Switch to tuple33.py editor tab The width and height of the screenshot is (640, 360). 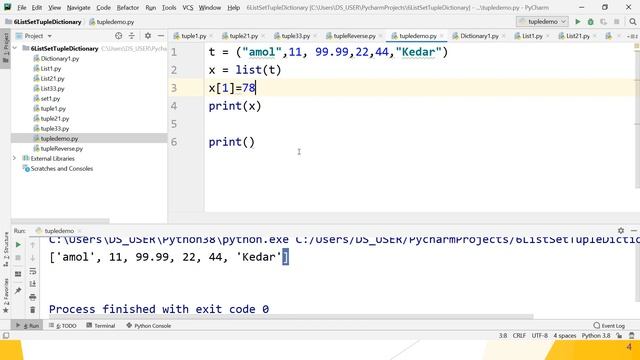click(295, 36)
